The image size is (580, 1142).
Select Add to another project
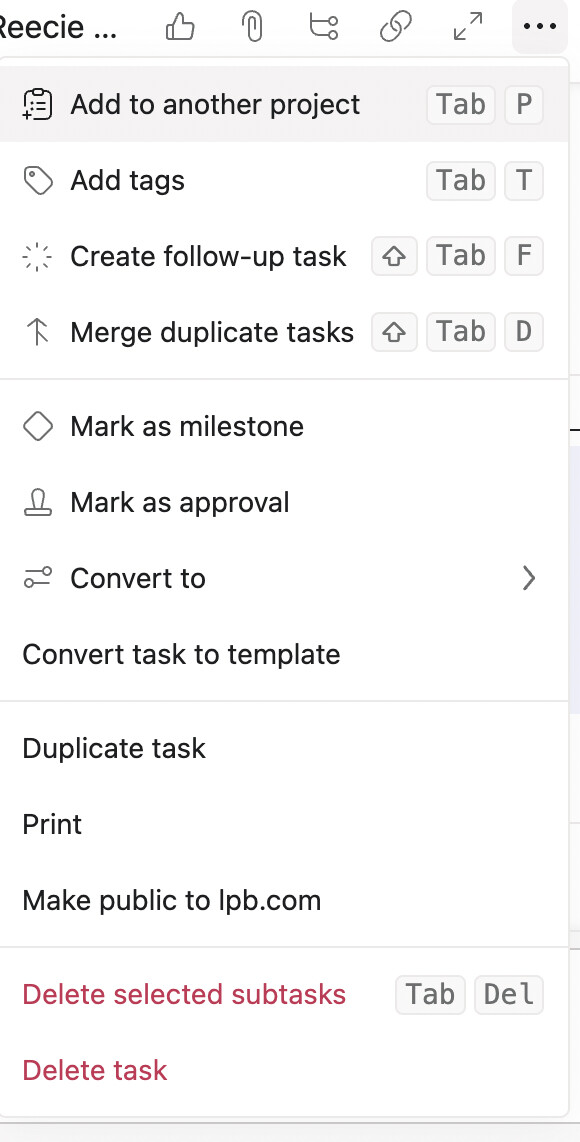tap(284, 104)
